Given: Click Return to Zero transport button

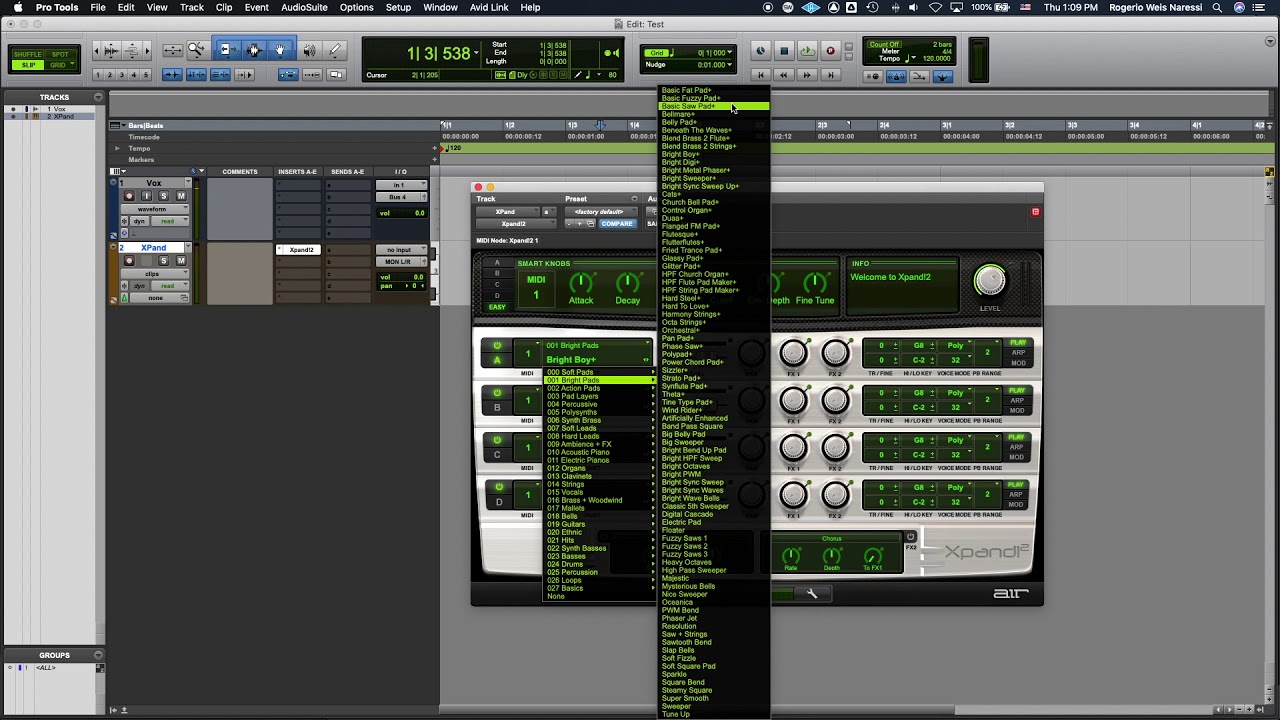Looking at the screenshot, I should 761,75.
